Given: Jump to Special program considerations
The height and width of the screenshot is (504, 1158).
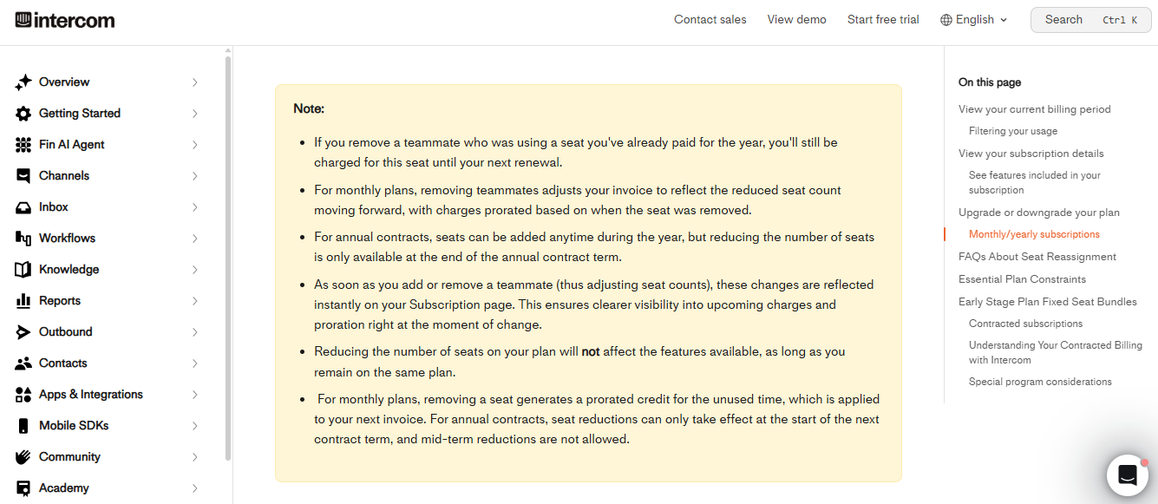Looking at the screenshot, I should (1040, 382).
